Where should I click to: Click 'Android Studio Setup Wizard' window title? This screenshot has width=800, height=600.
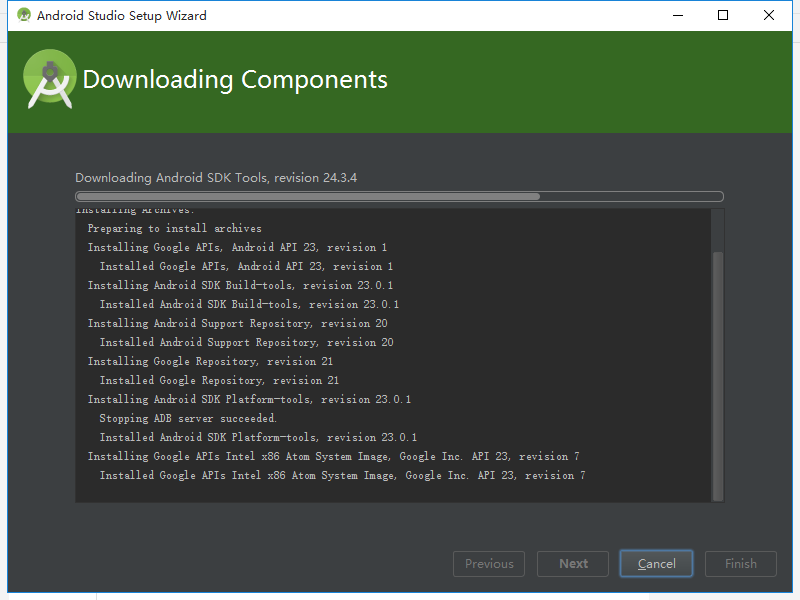122,15
